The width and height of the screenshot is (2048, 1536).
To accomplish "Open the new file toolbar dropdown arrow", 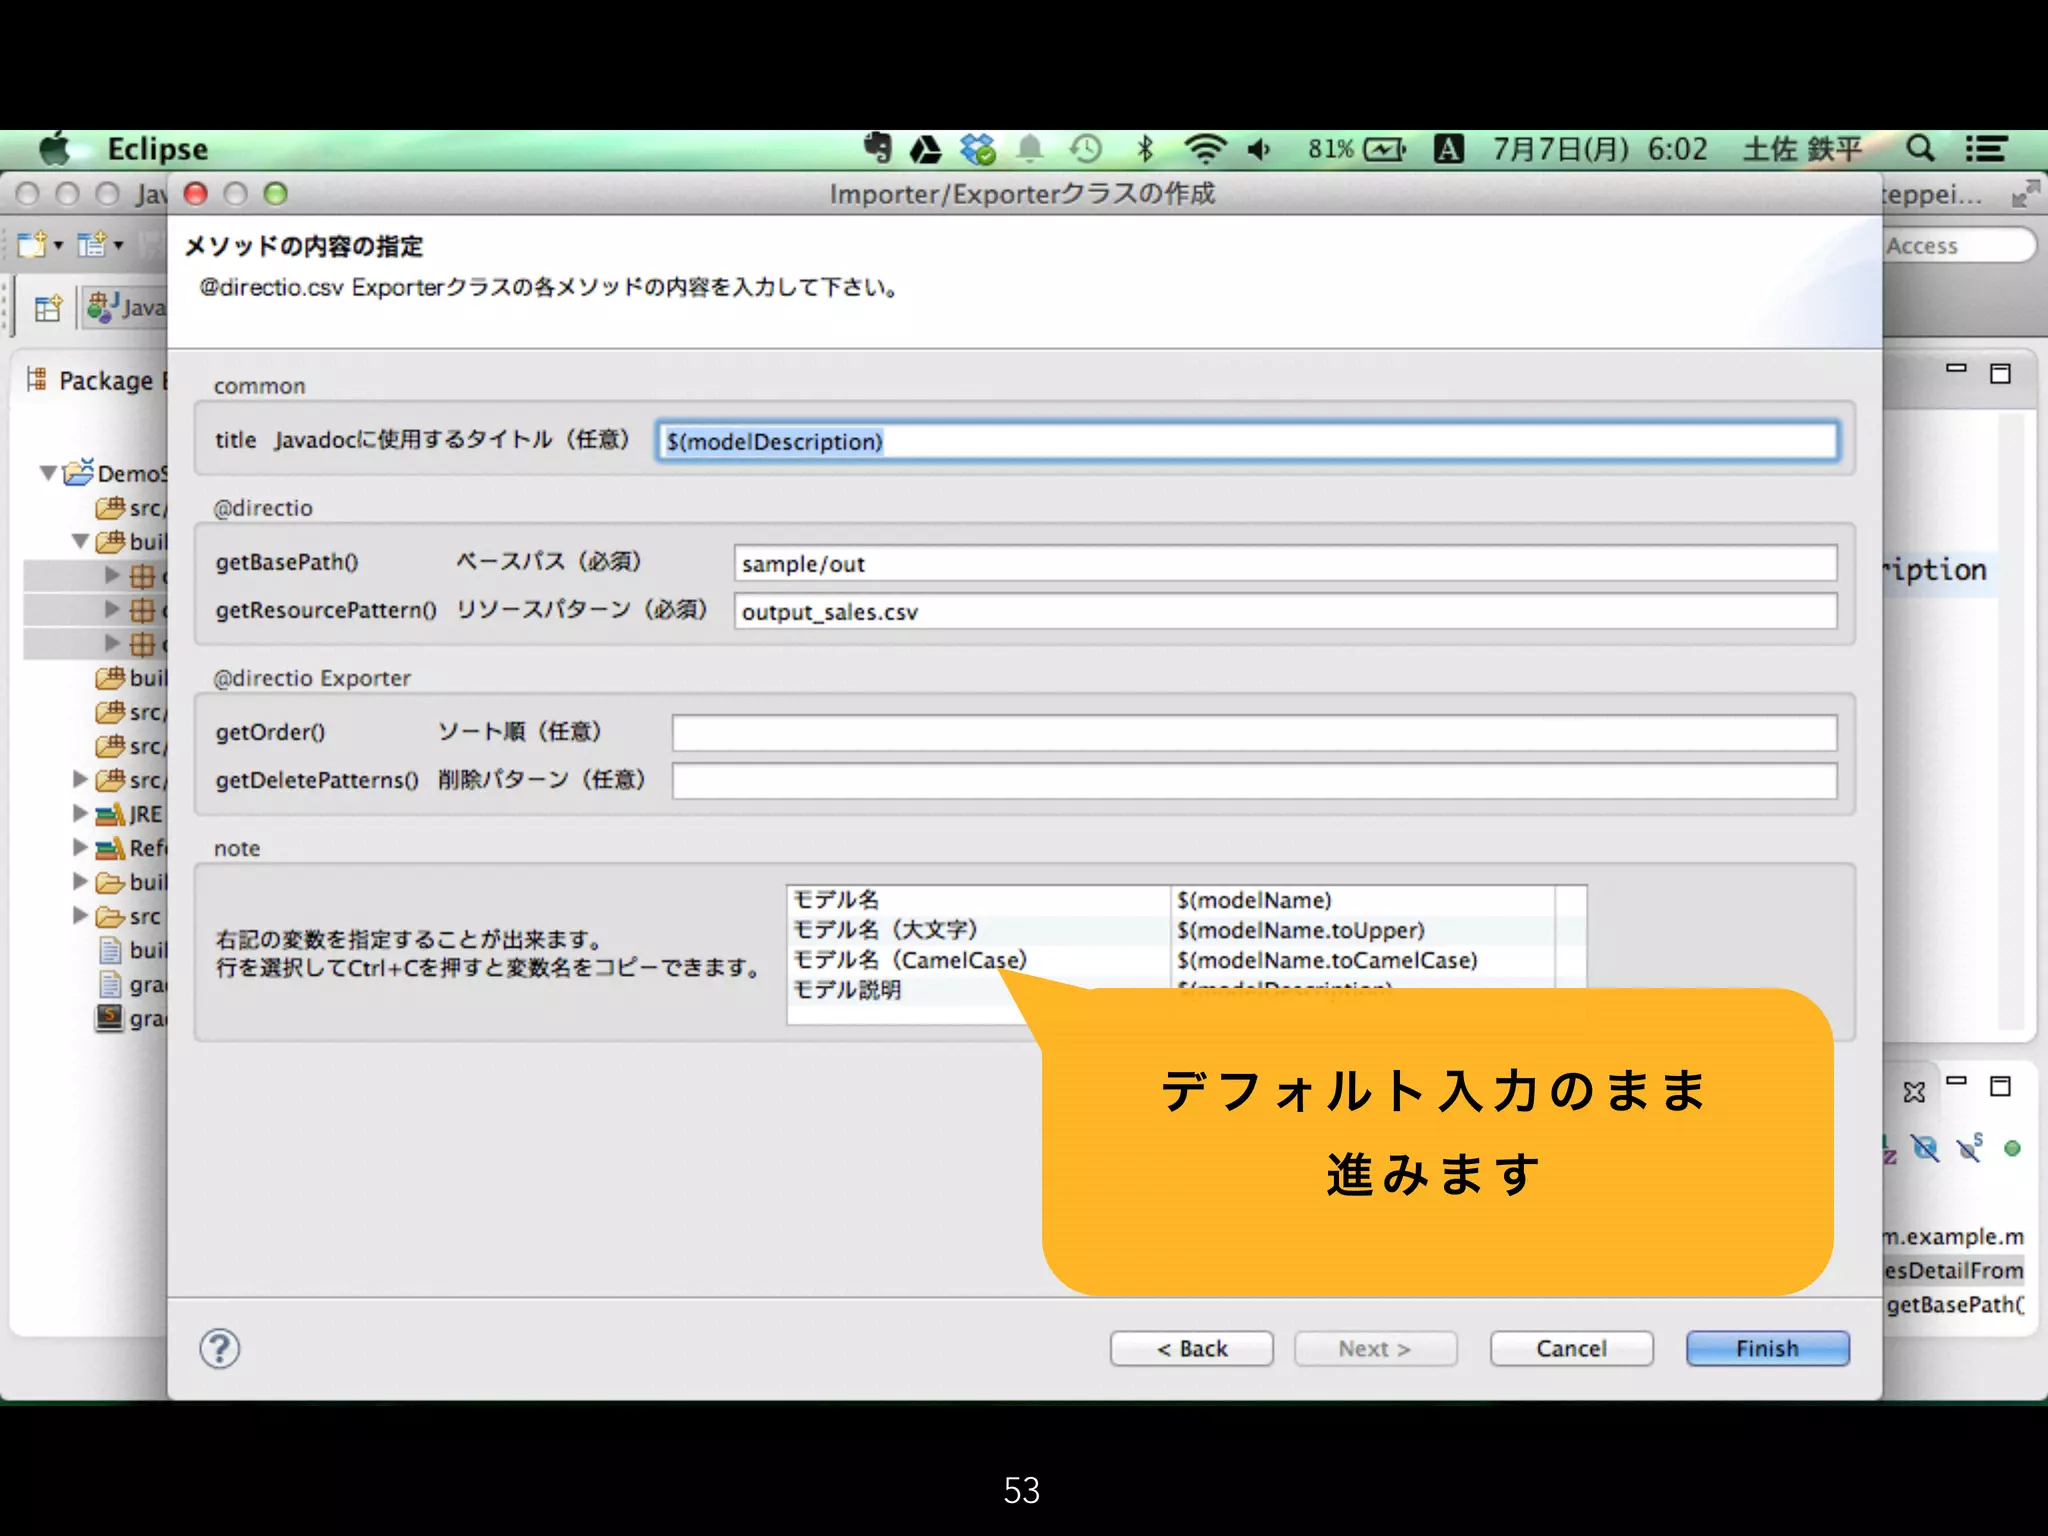I will 58,245.
